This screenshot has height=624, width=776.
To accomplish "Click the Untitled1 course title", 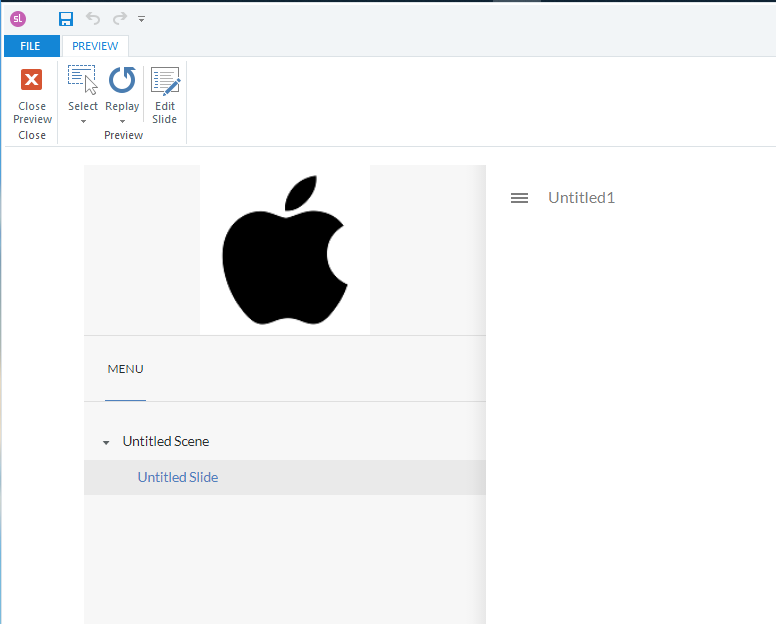I will pos(581,198).
